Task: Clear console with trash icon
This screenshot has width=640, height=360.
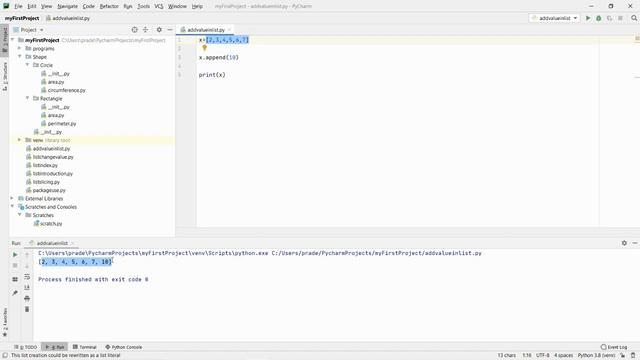Action: [27, 309]
